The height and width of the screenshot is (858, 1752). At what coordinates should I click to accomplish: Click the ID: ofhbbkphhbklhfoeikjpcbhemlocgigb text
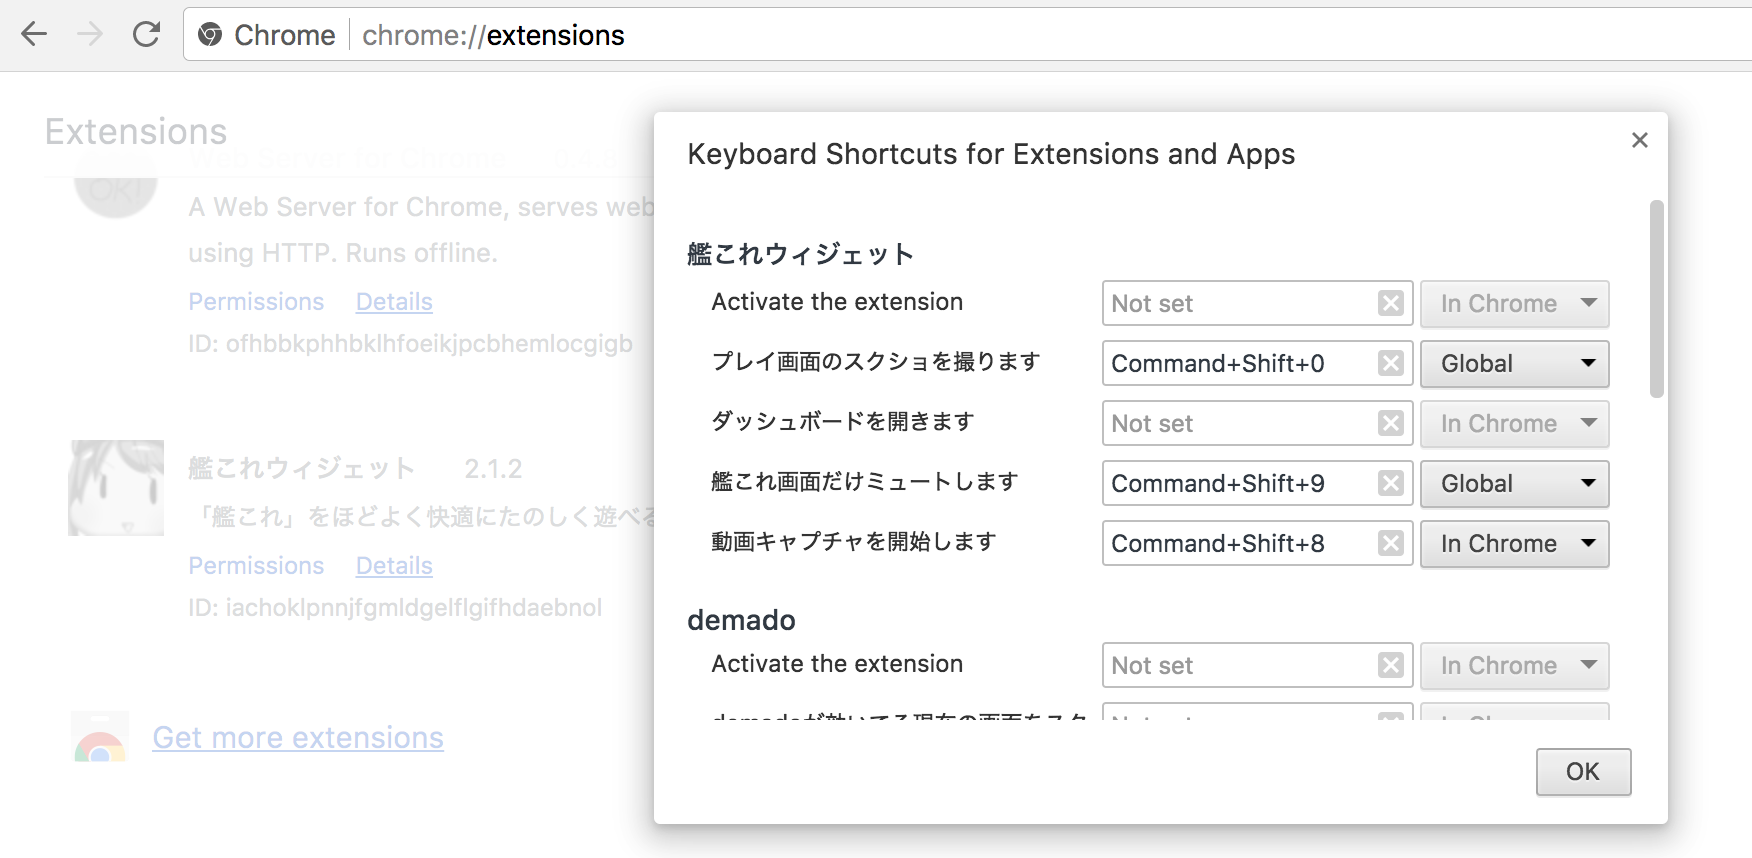coord(410,344)
